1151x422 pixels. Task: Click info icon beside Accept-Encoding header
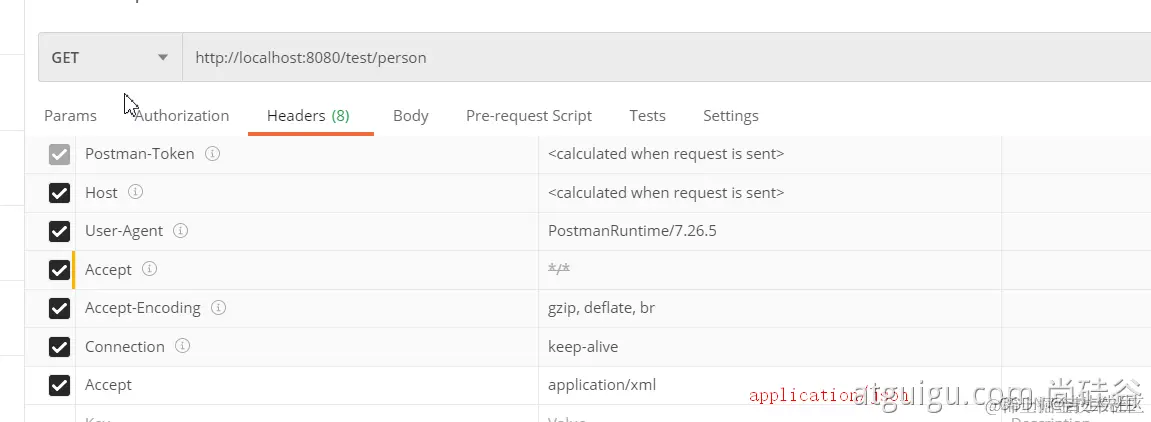[x=219, y=308]
